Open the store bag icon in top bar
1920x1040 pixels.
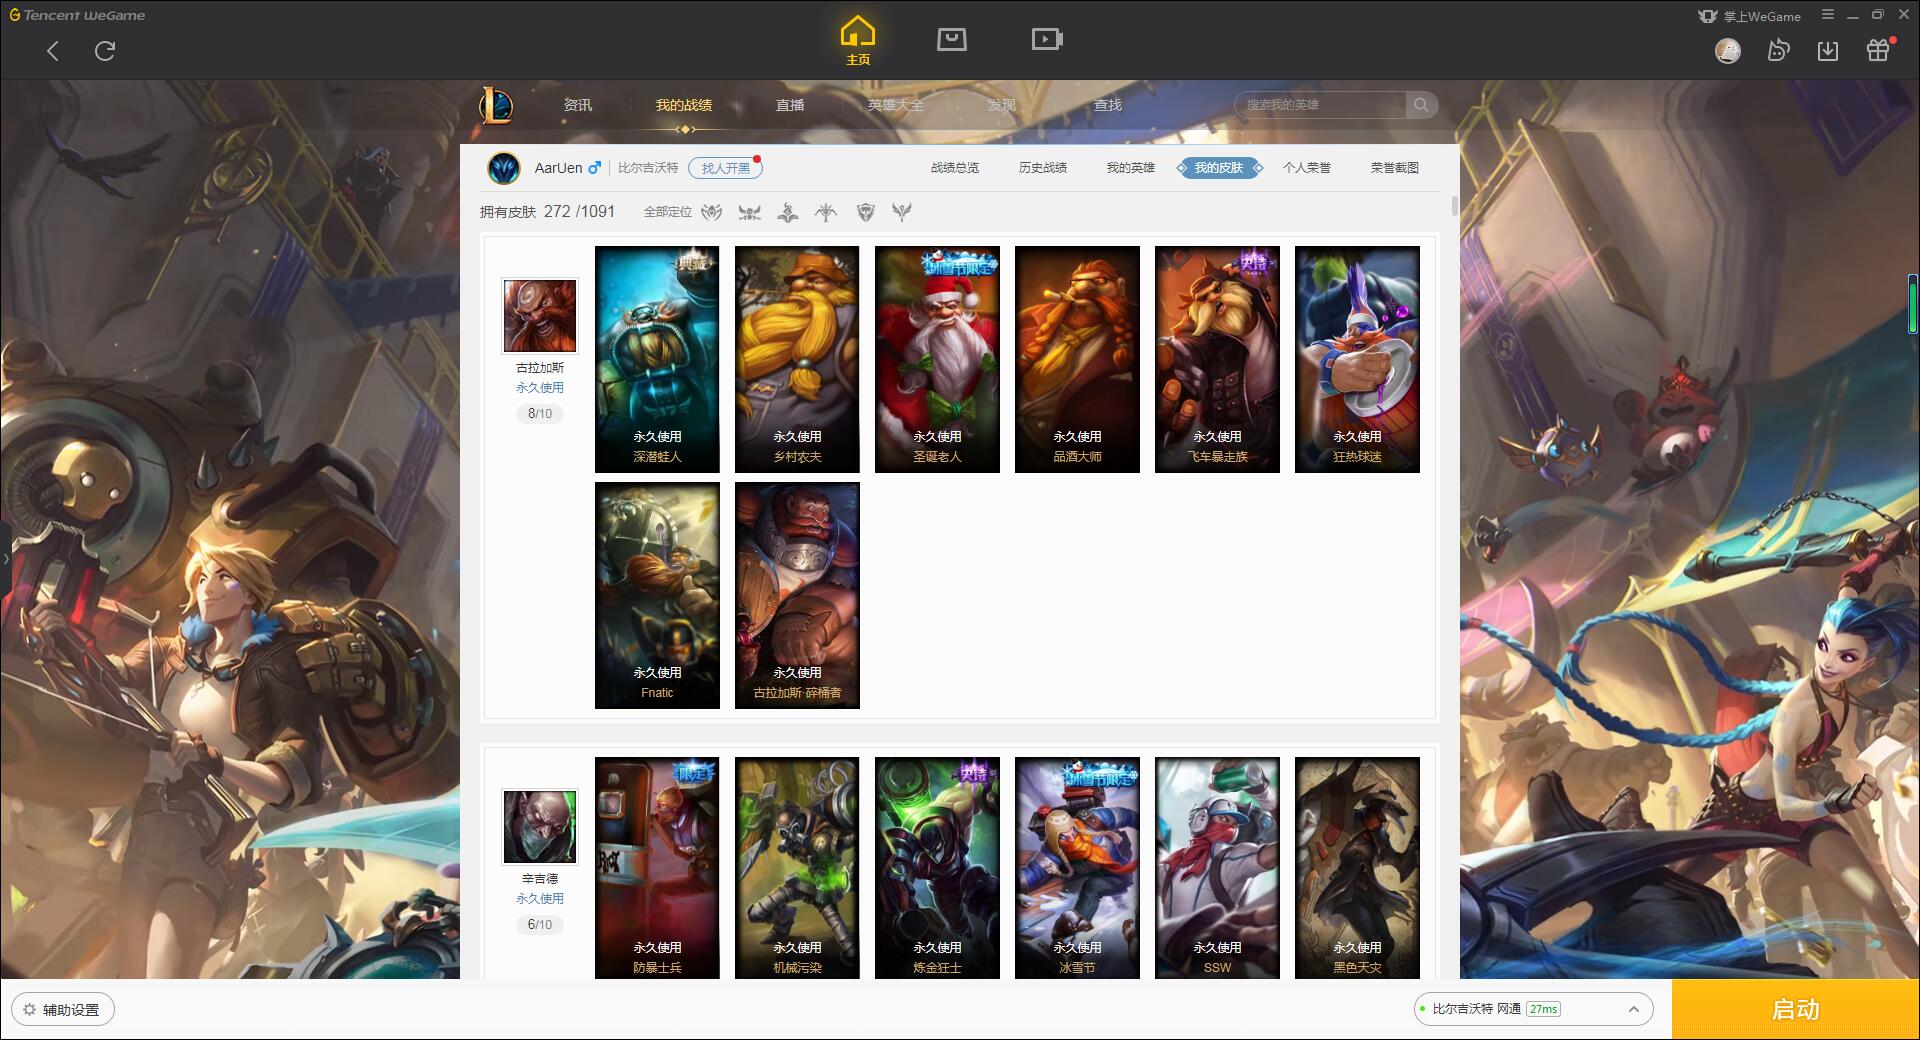[x=951, y=39]
